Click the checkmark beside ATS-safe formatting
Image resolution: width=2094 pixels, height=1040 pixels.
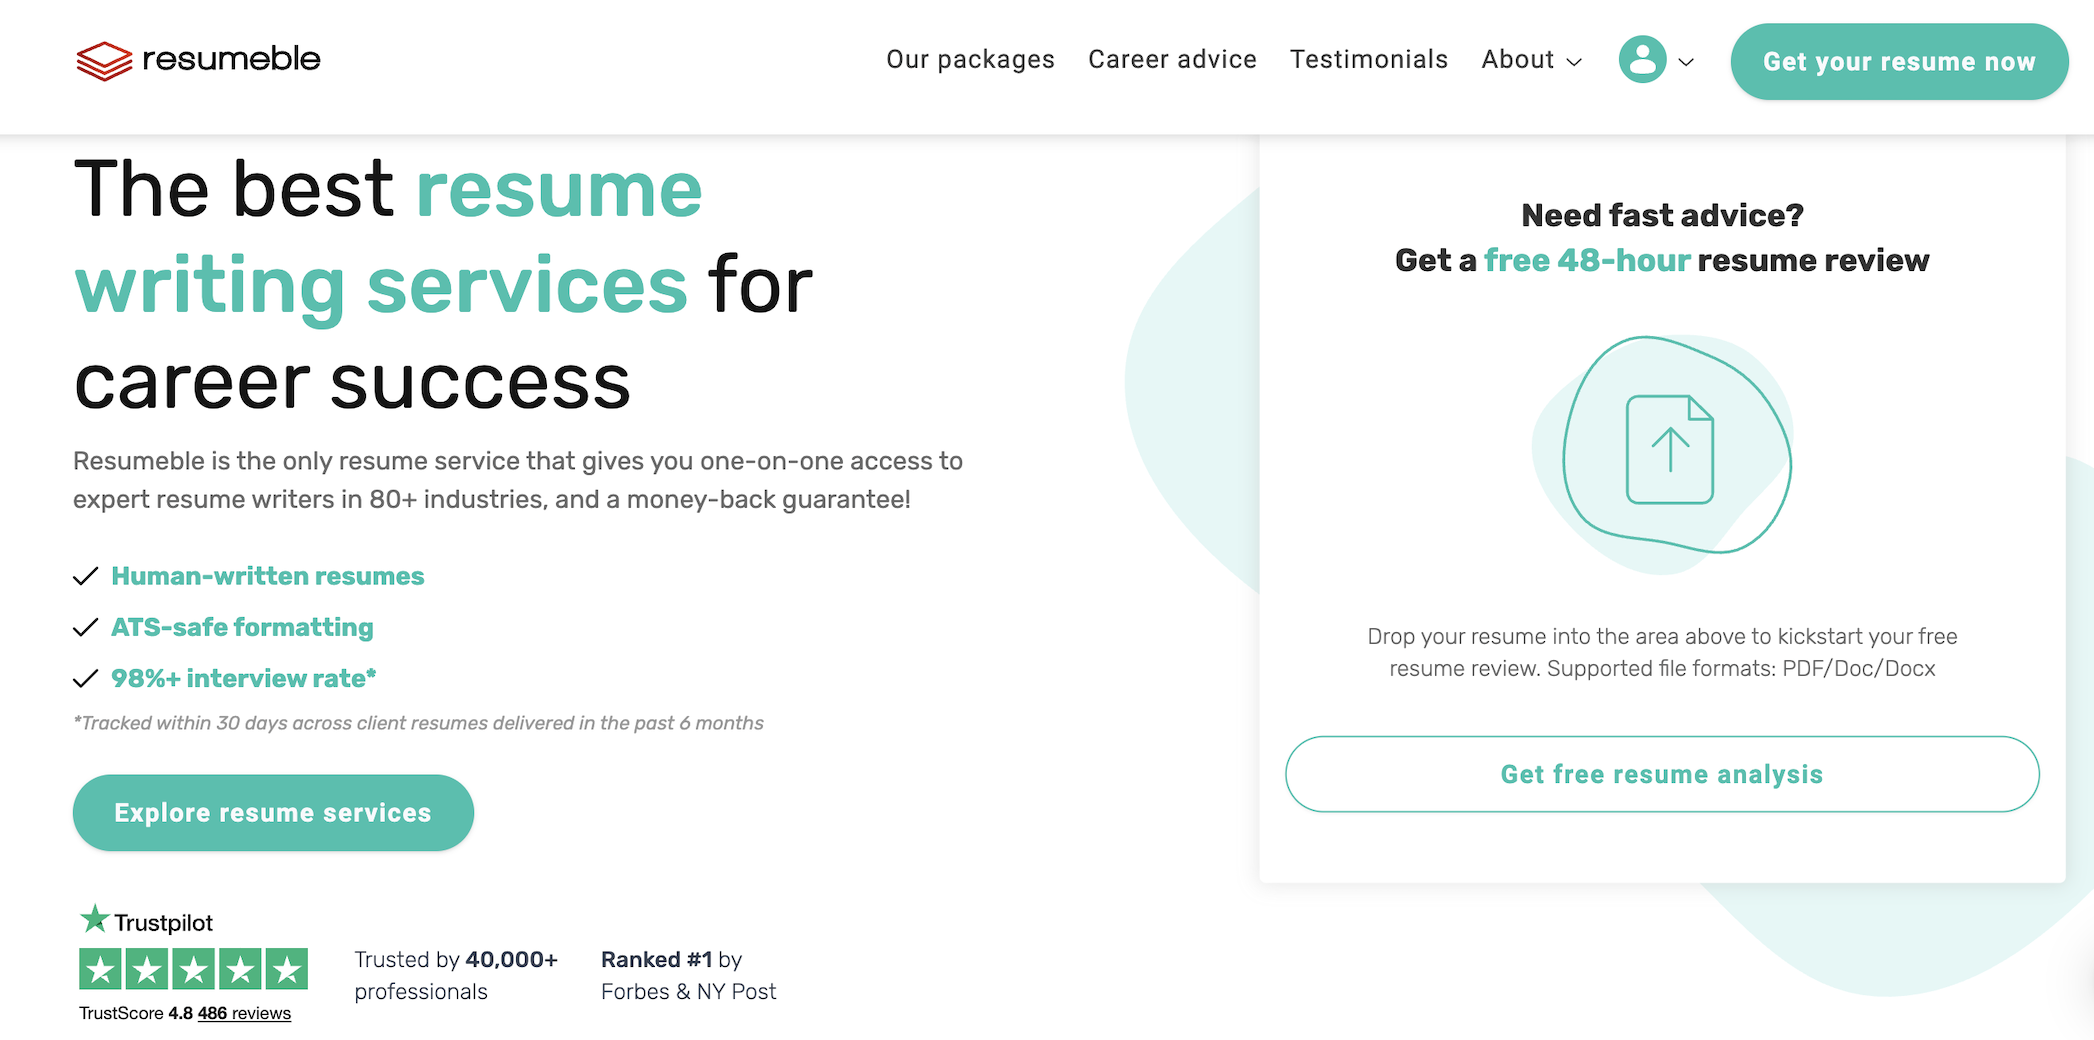coord(84,627)
